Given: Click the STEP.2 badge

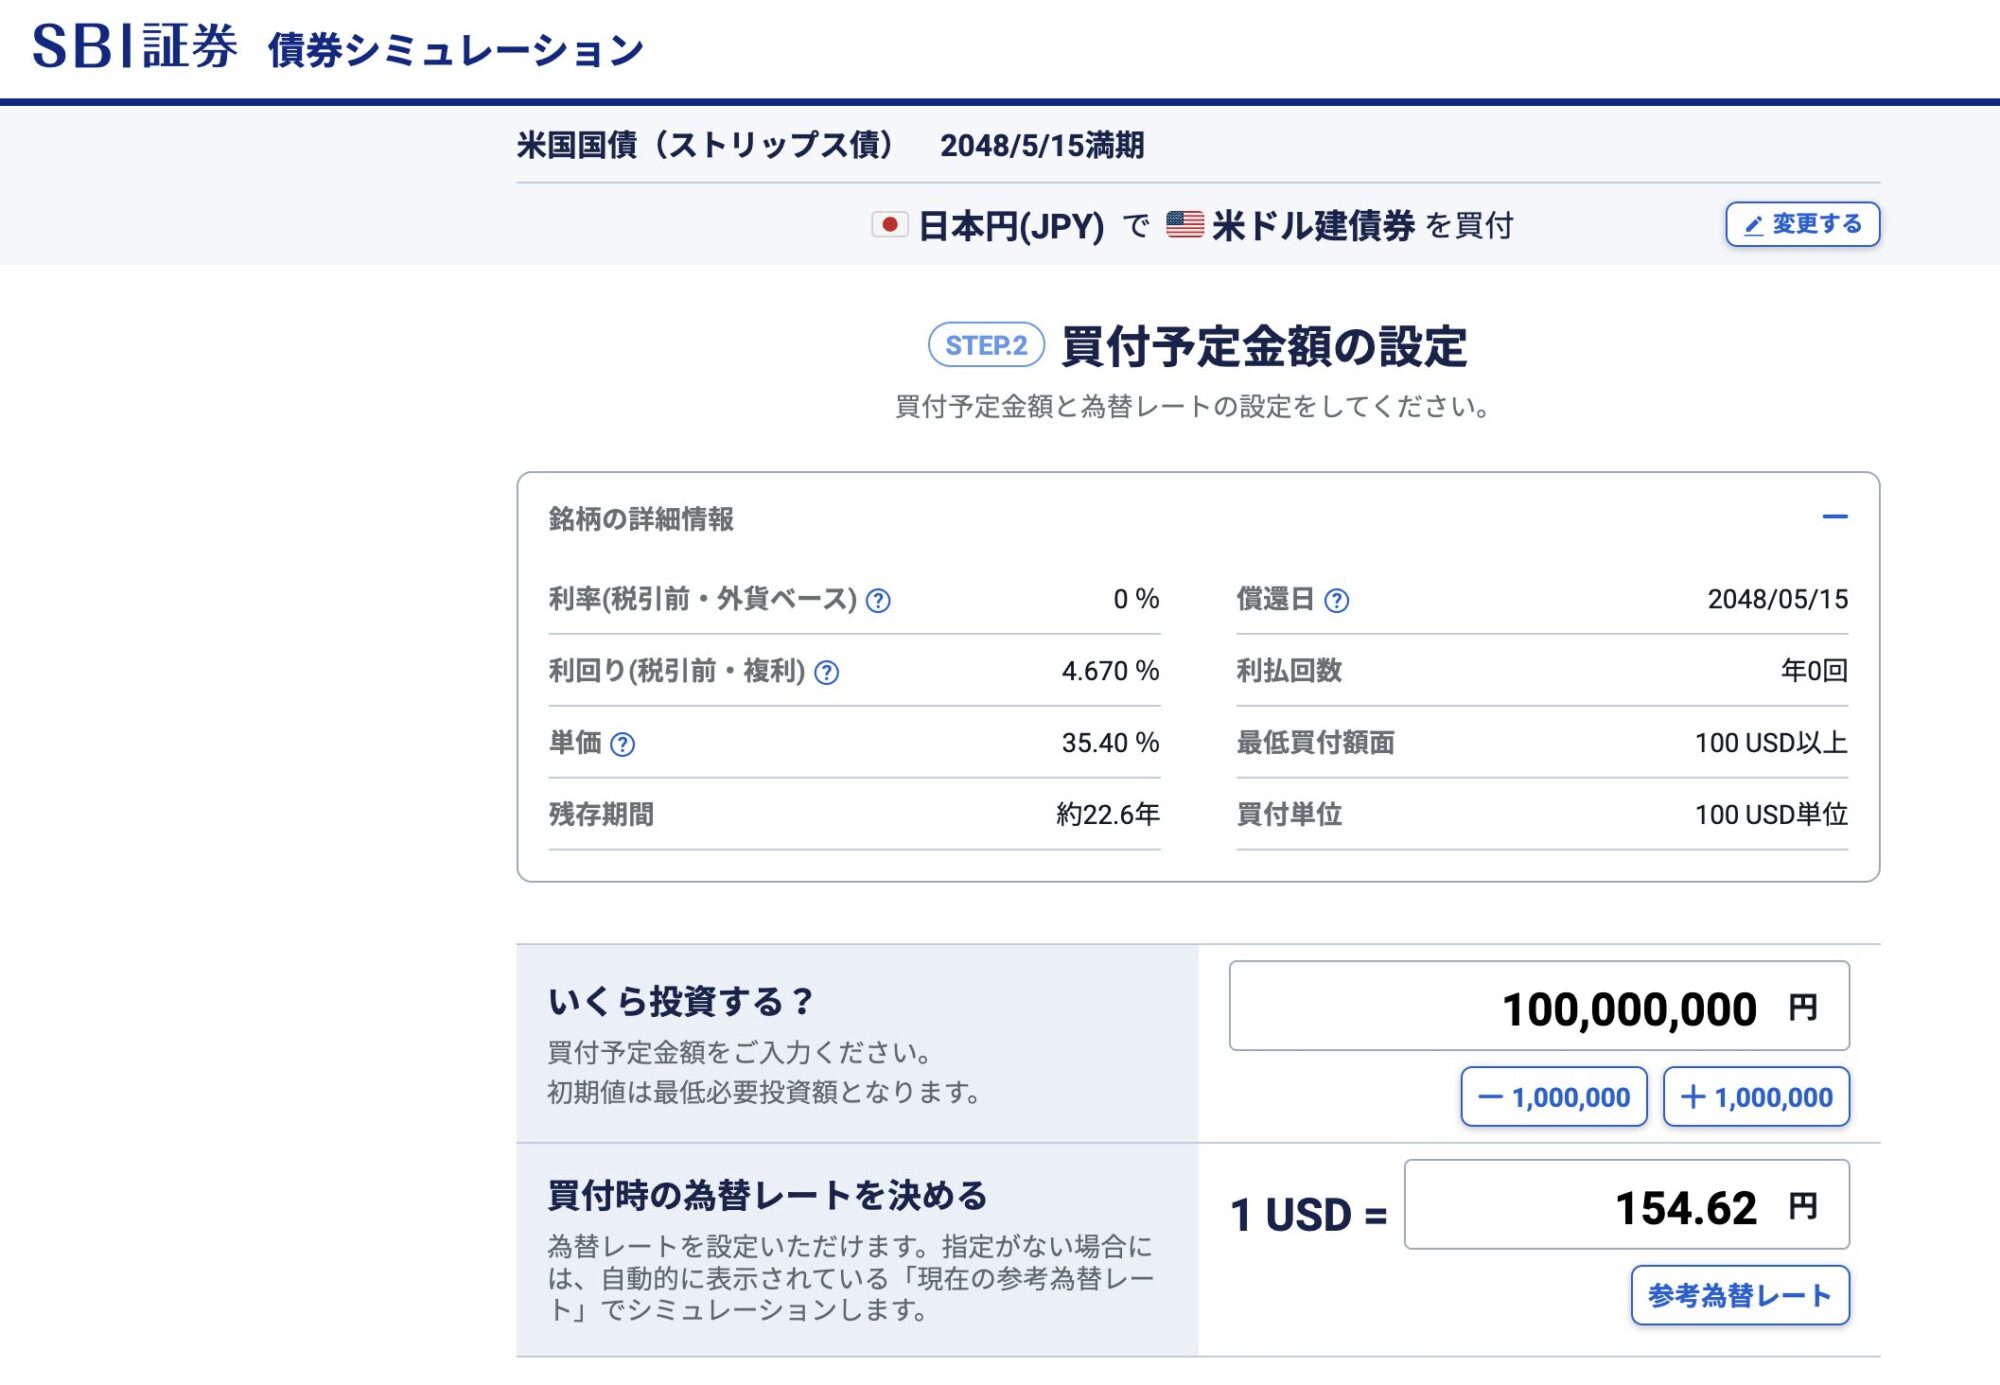Looking at the screenshot, I should pyautogui.click(x=986, y=346).
